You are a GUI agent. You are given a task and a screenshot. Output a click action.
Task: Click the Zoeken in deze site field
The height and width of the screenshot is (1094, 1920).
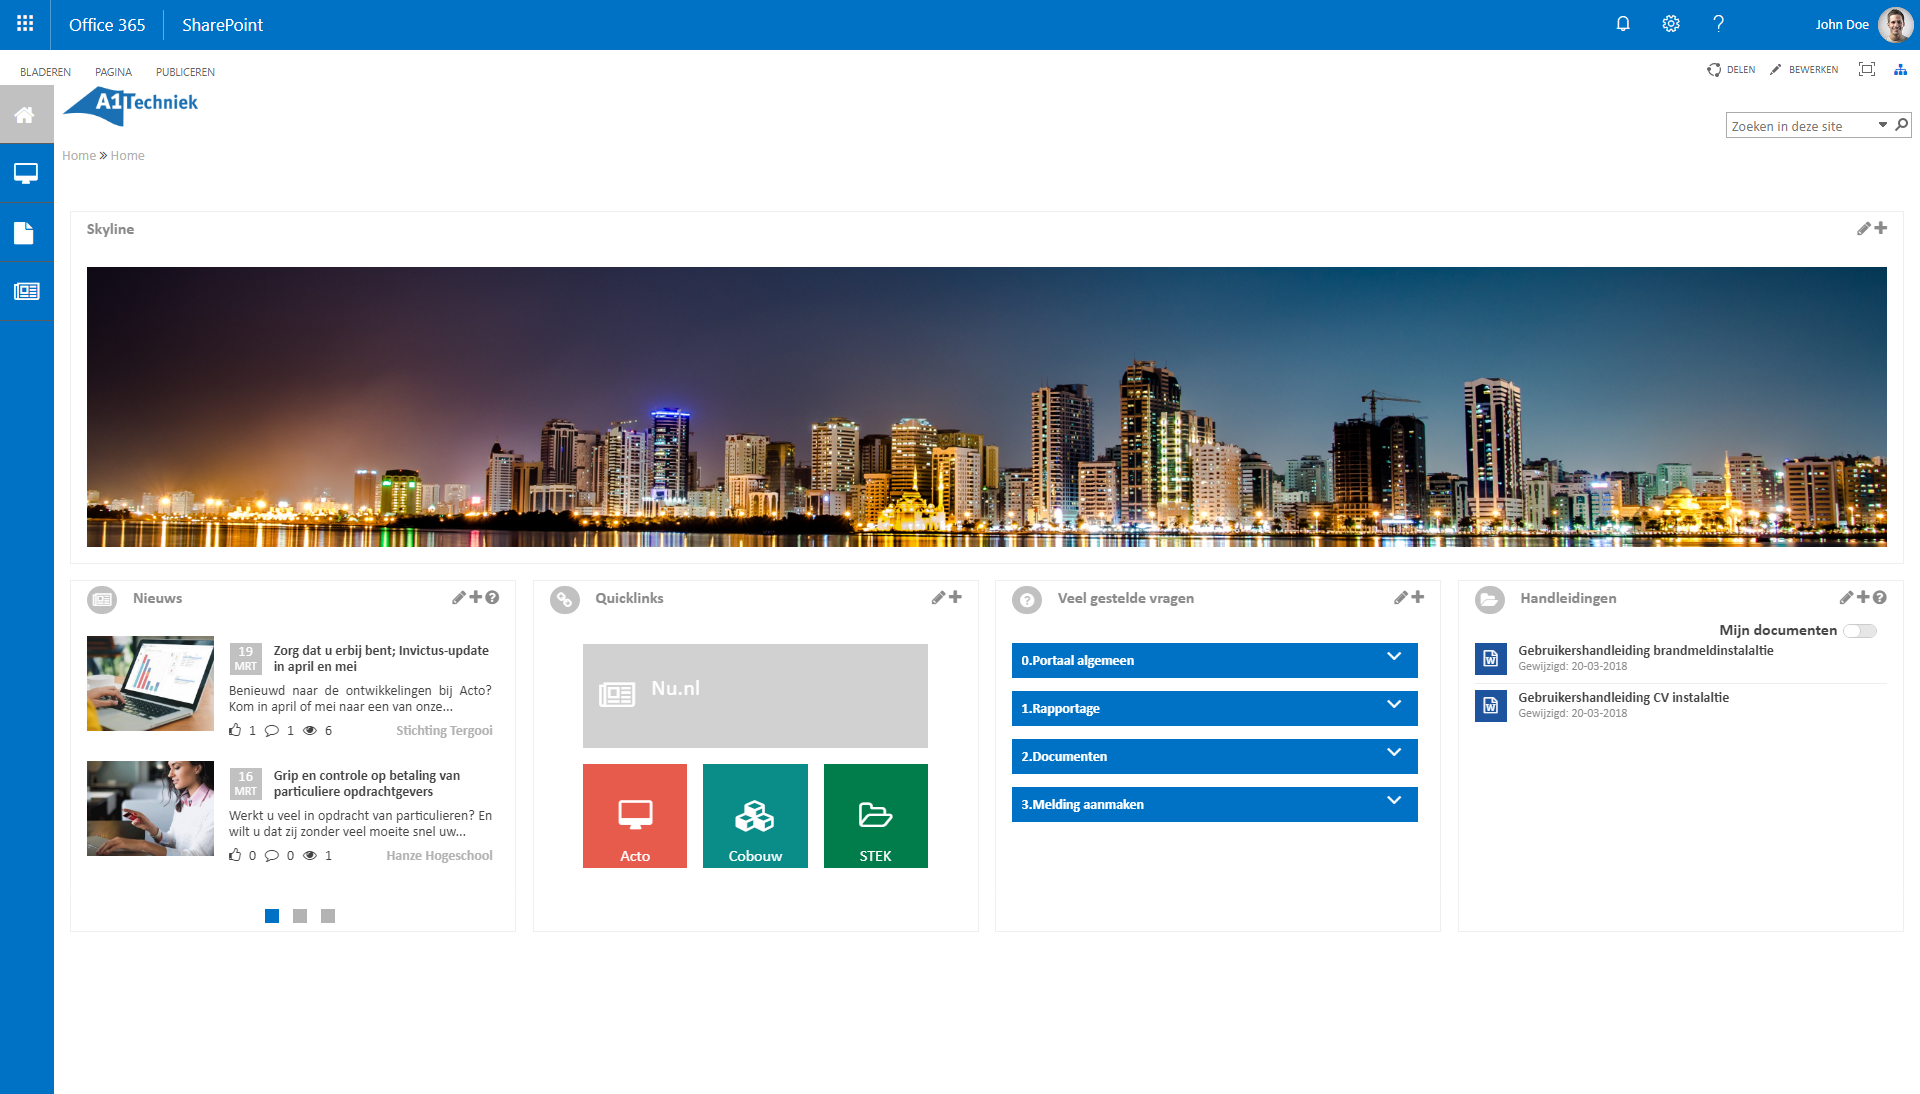[x=1800, y=126]
